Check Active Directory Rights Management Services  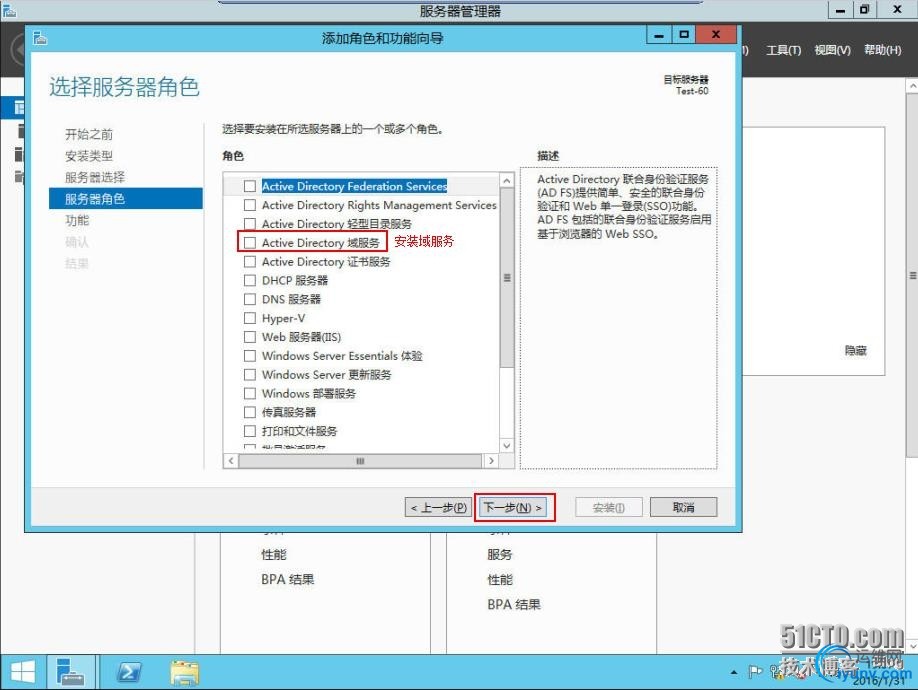(x=250, y=205)
